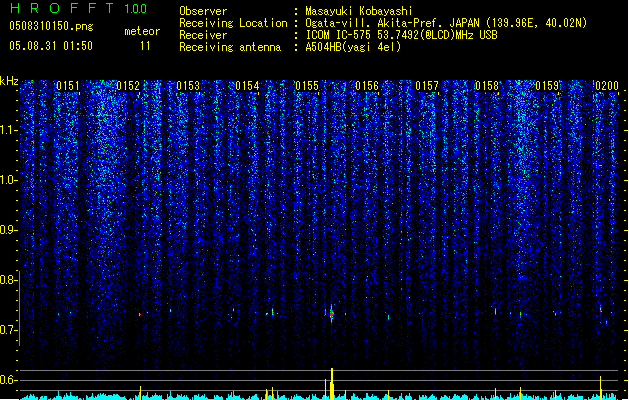This screenshot has height=400, width=629.
Task: Click the 0152 time marker
Action: coord(128,86)
